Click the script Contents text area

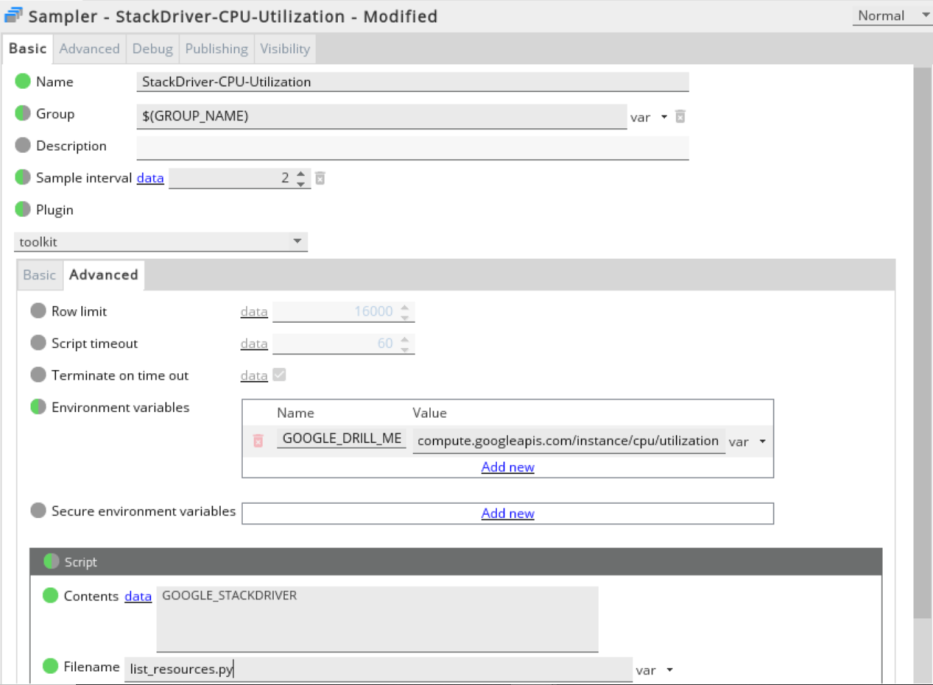tap(377, 619)
